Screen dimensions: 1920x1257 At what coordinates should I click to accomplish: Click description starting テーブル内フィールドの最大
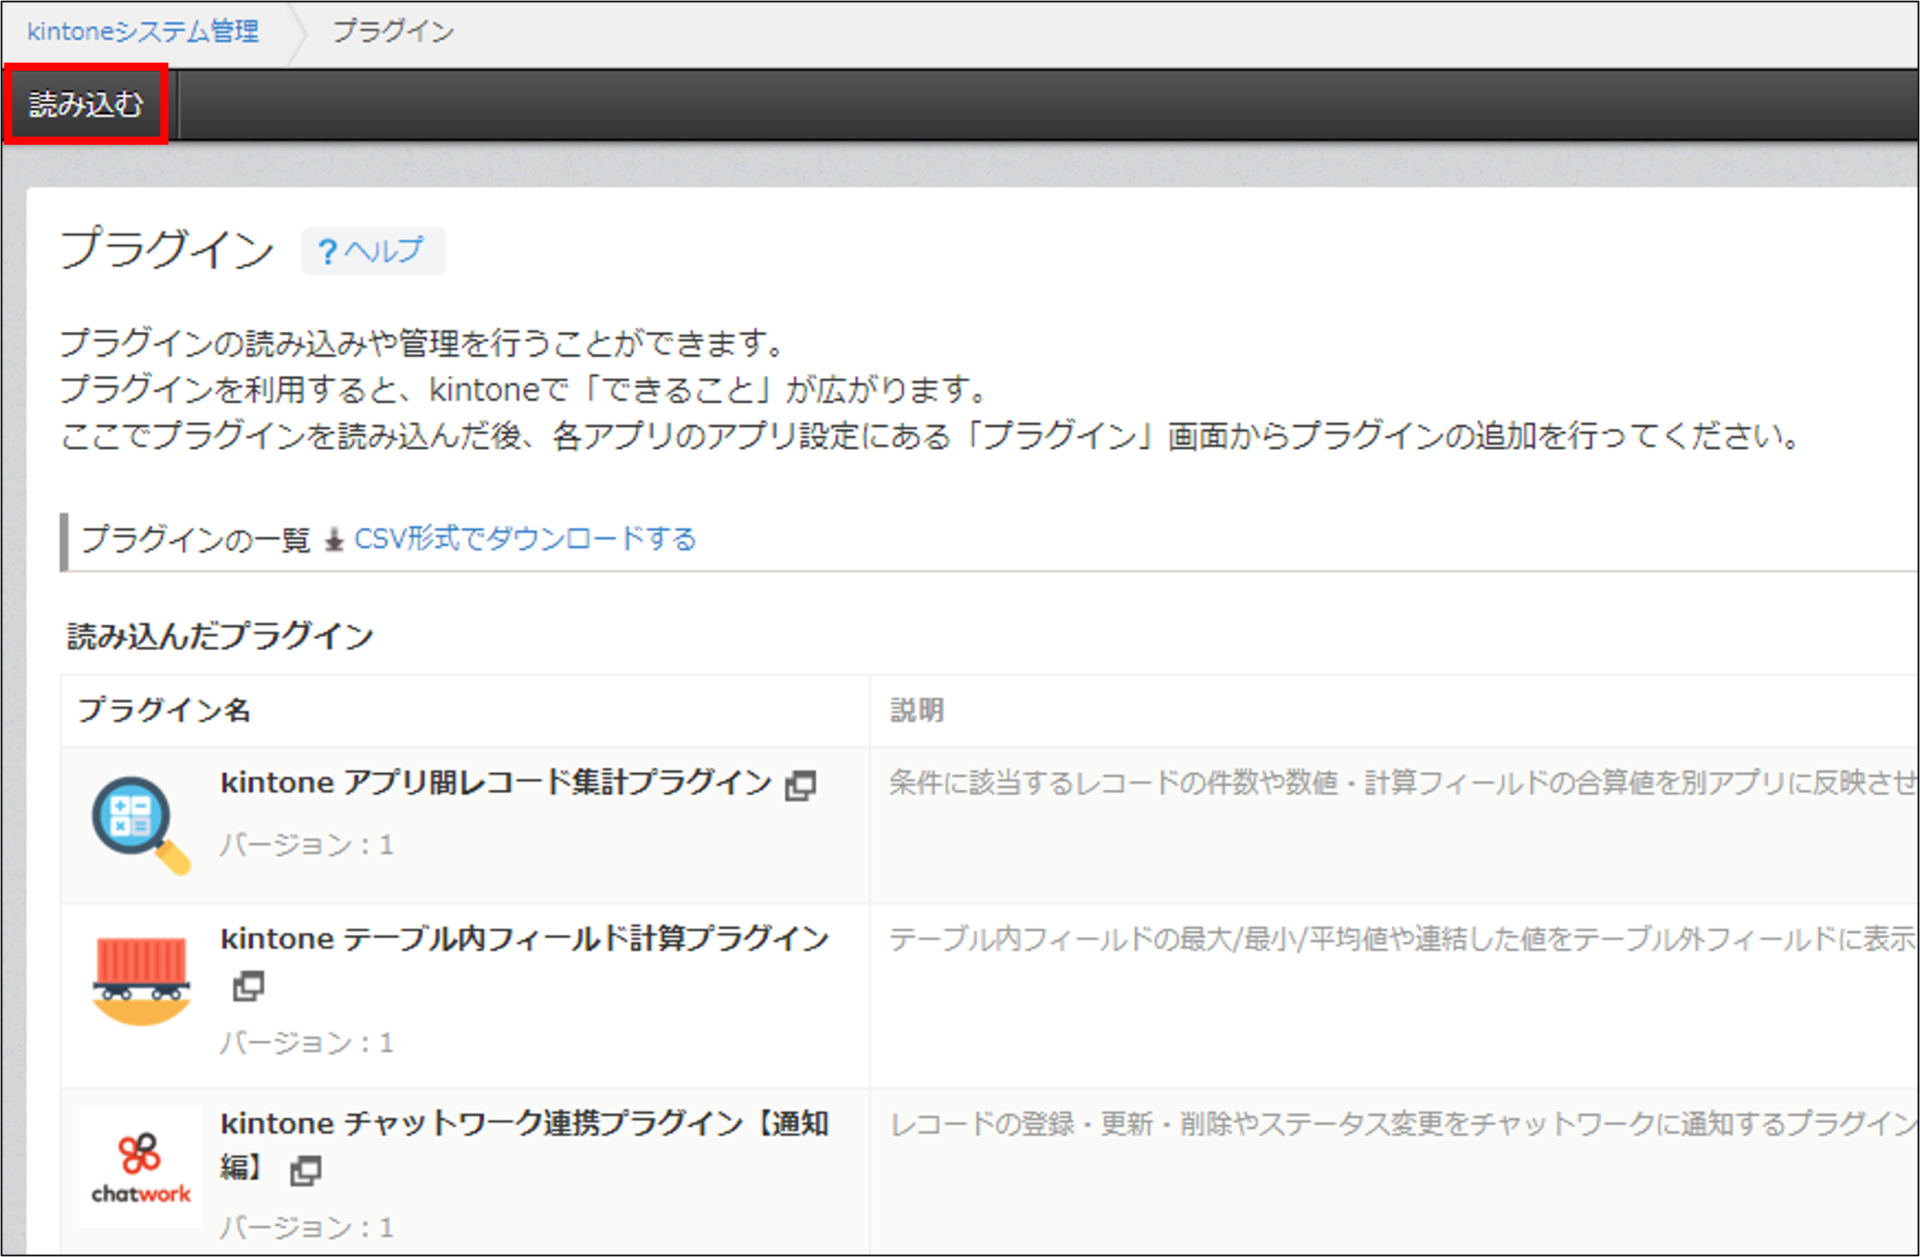(1403, 938)
